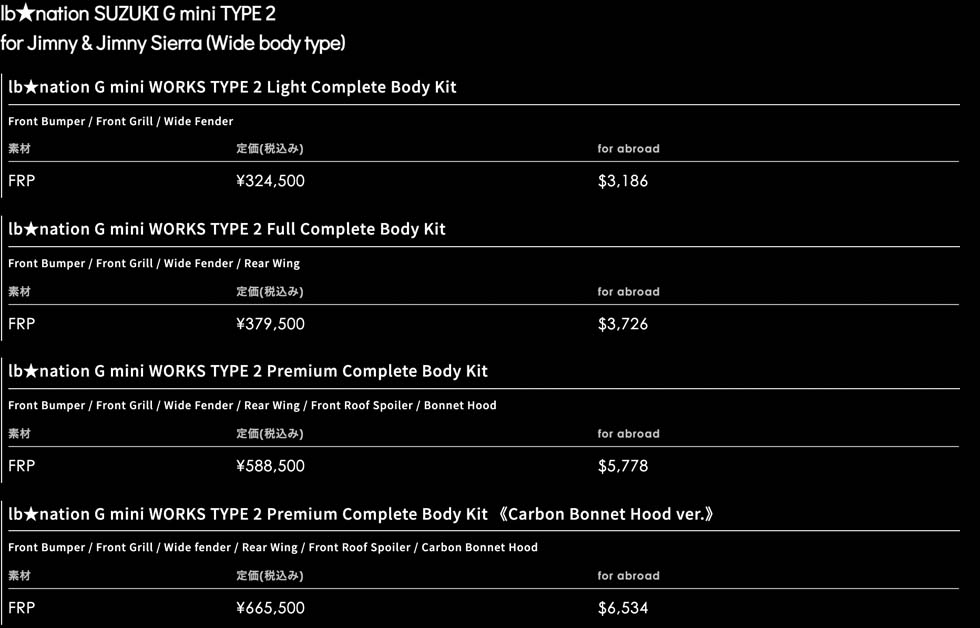Click the FRP material in the Light kit row
This screenshot has width=980, height=628.
point(21,181)
